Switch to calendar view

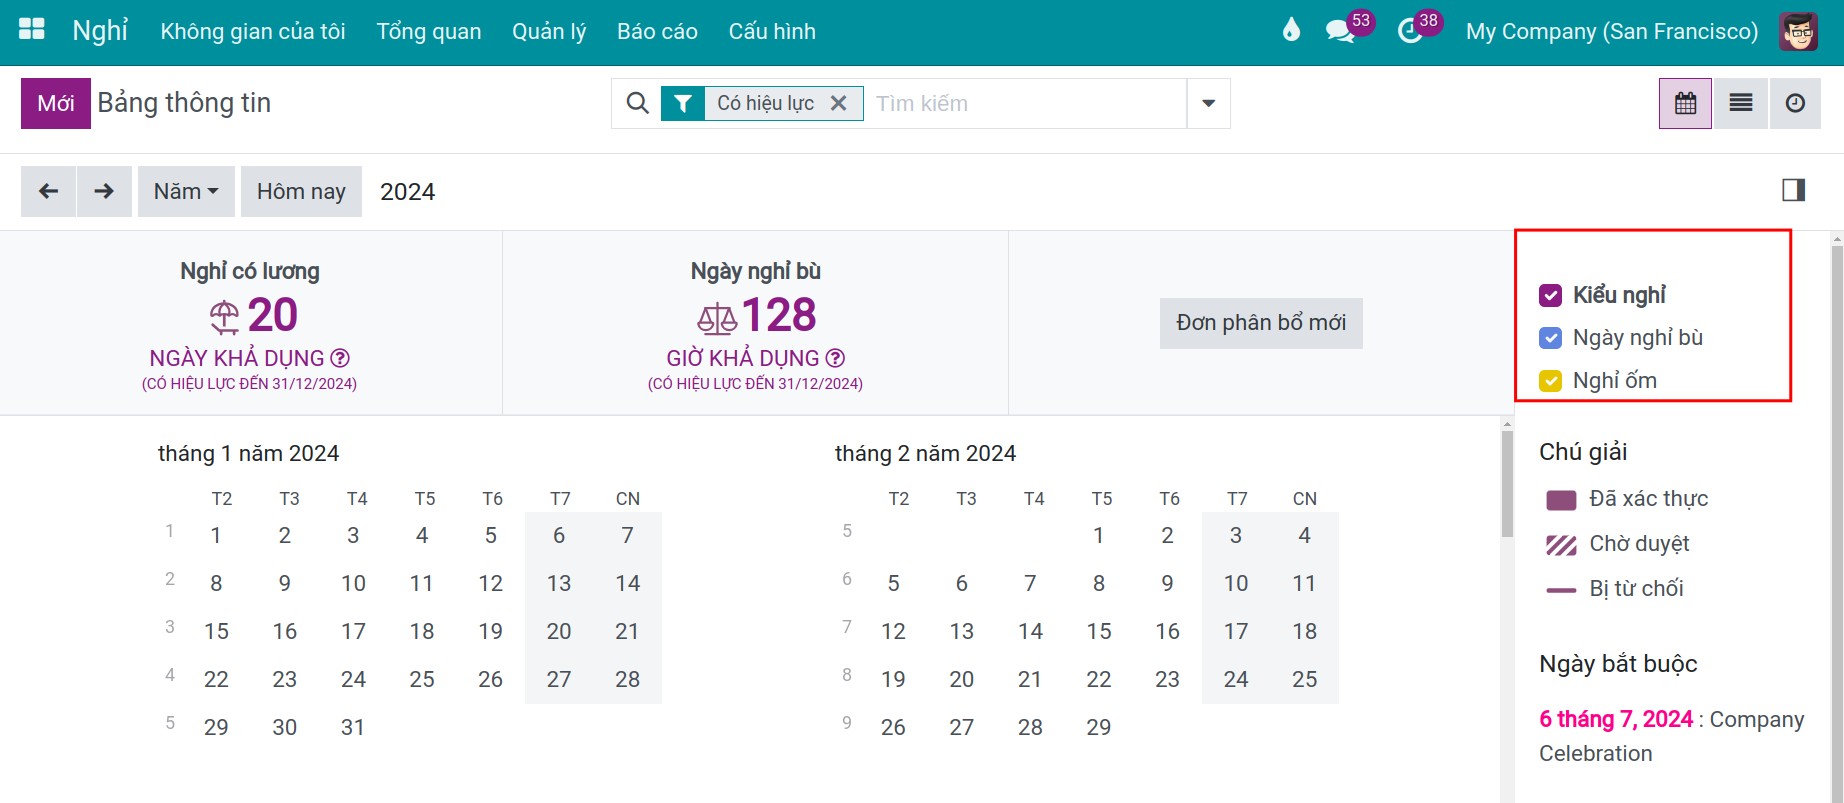click(1685, 103)
